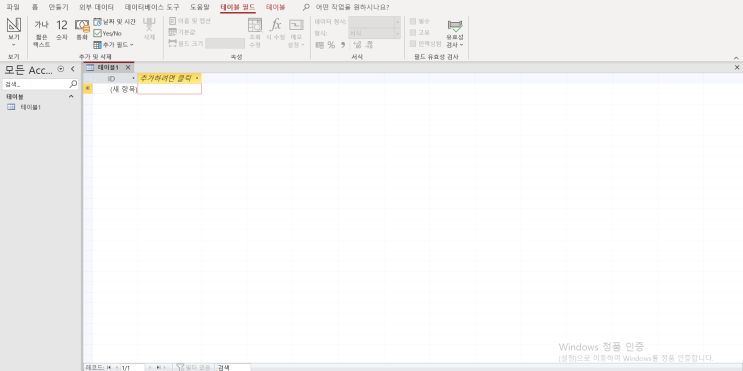Click the increase decimals icon
Viewport: 743px width, 371px height.
click(357, 45)
